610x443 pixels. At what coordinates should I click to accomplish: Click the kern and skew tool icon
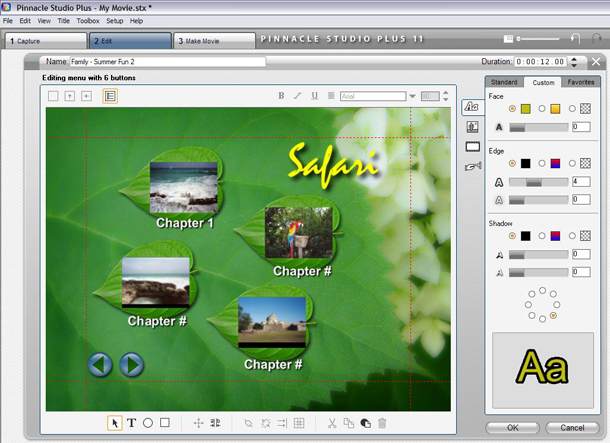point(216,423)
